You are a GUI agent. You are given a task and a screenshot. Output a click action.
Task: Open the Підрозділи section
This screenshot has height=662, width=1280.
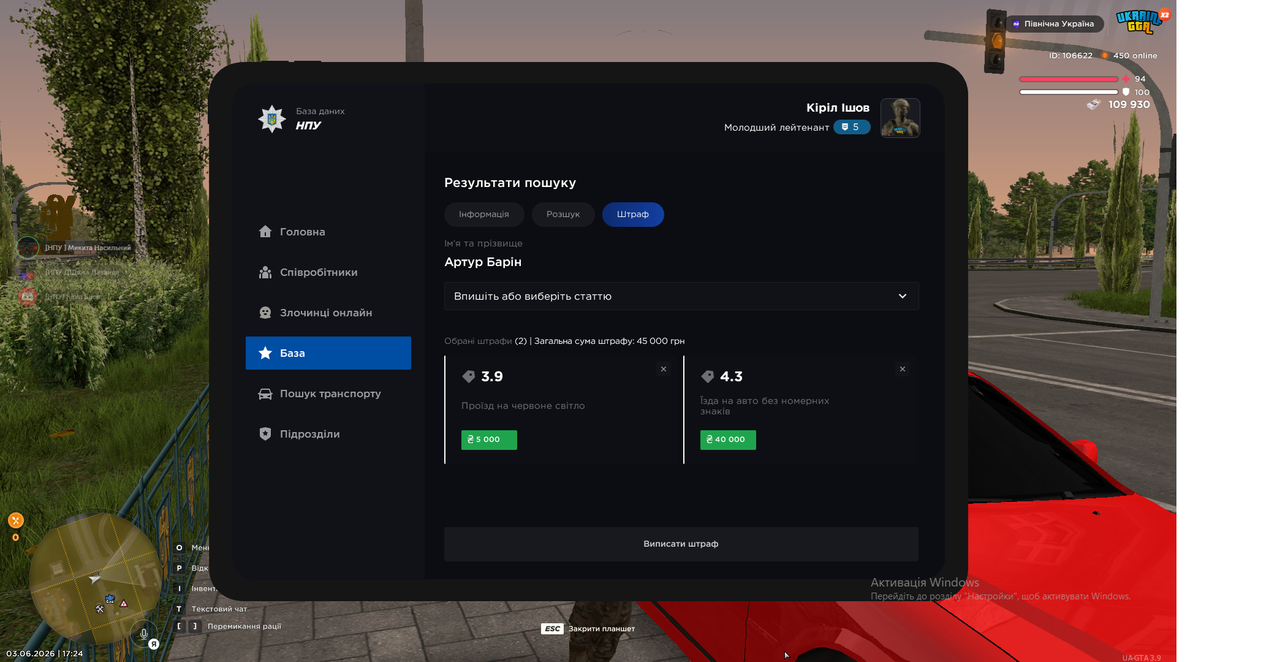click(328, 434)
